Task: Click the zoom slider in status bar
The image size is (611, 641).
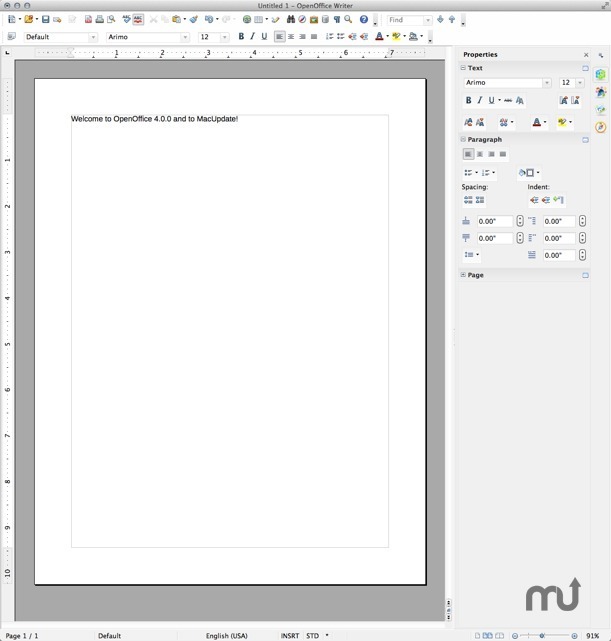Action: [545, 635]
